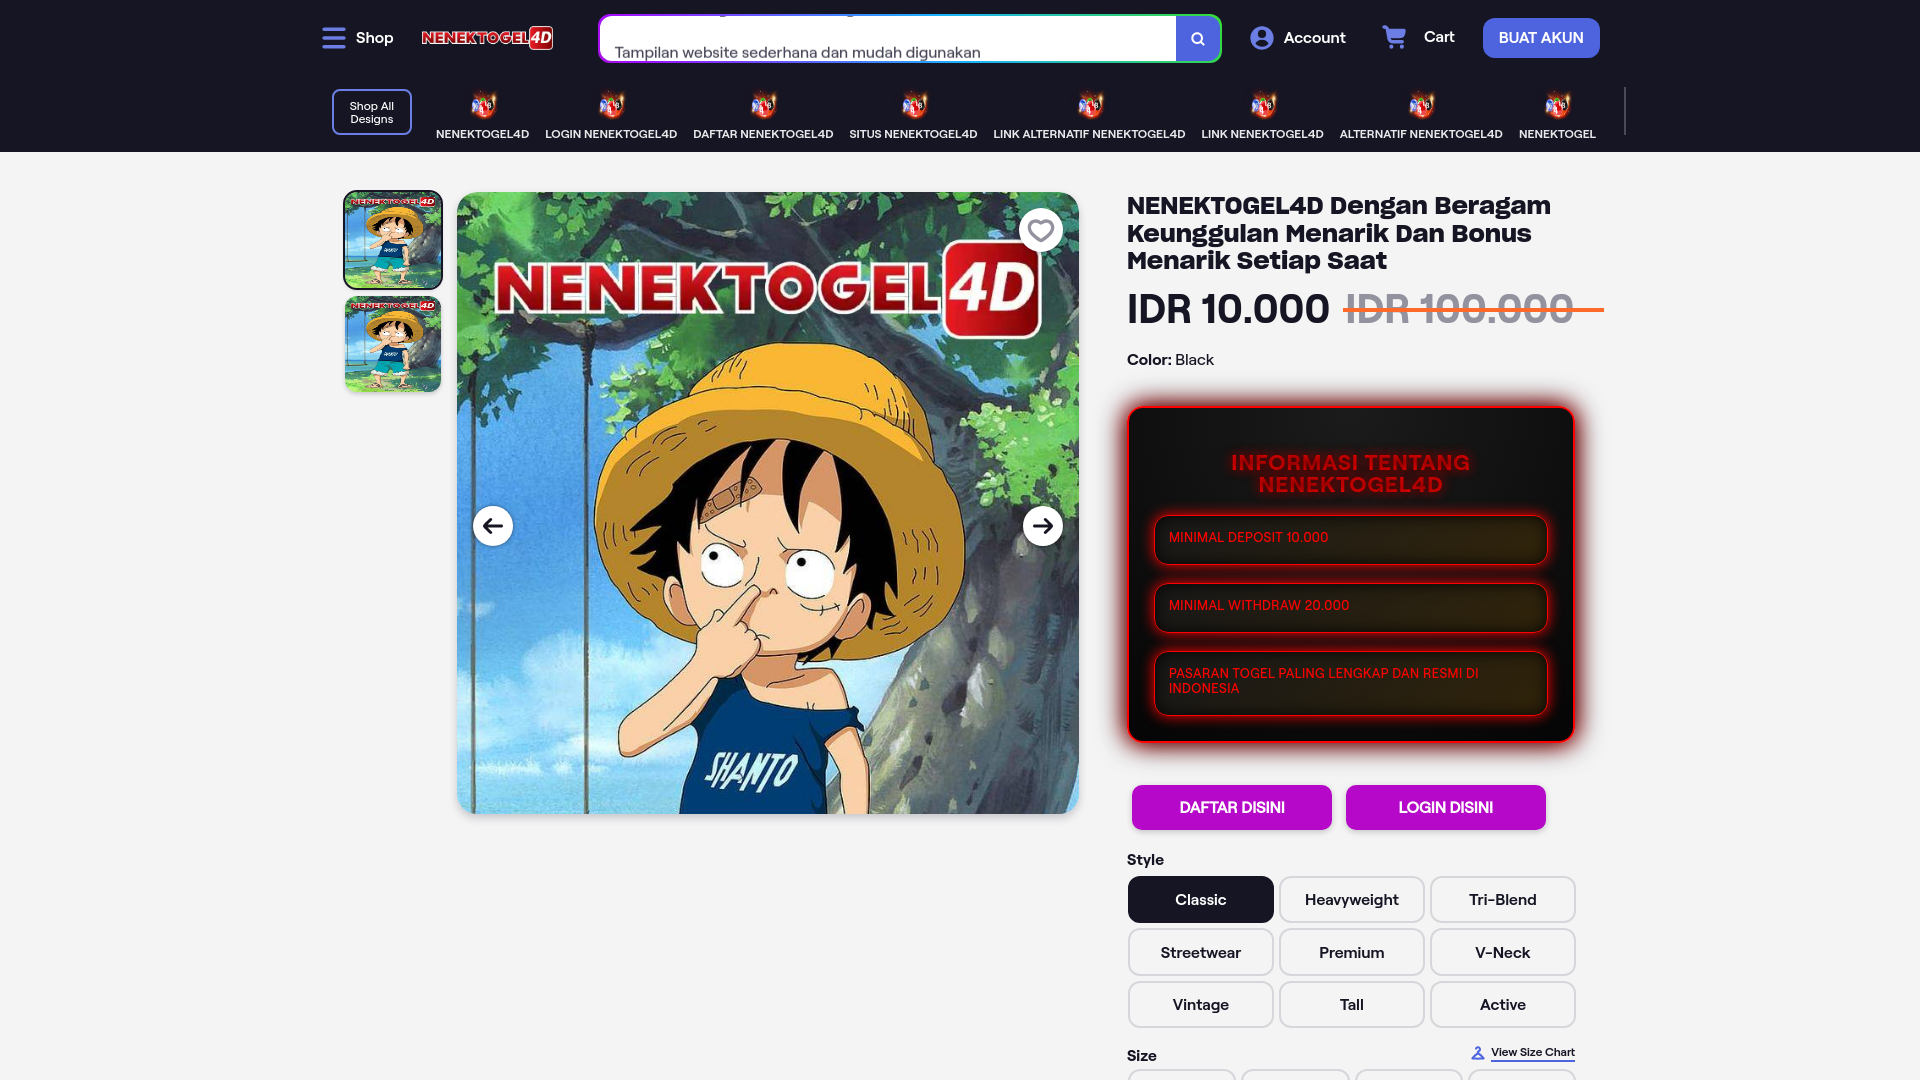1920x1080 pixels.
Task: Click the crossed-out IDR 100.000 price
Action: click(x=1473, y=309)
